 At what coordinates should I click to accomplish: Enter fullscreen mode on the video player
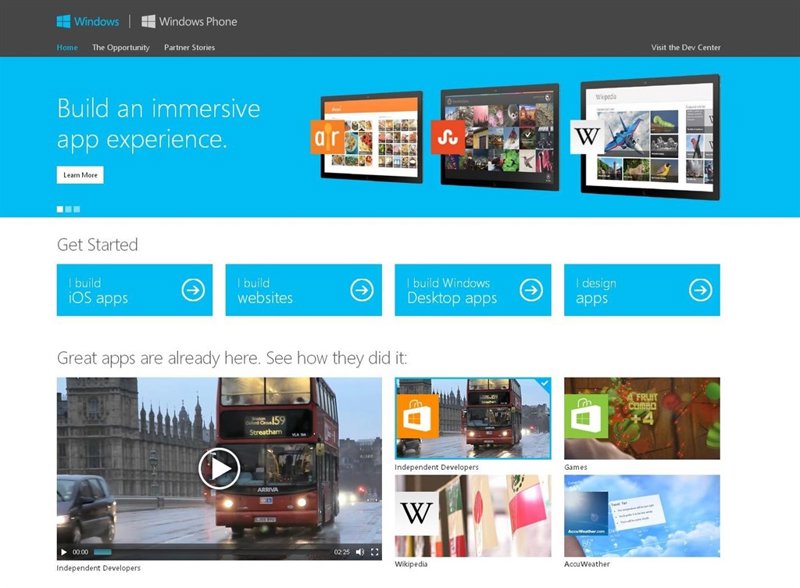pos(375,552)
